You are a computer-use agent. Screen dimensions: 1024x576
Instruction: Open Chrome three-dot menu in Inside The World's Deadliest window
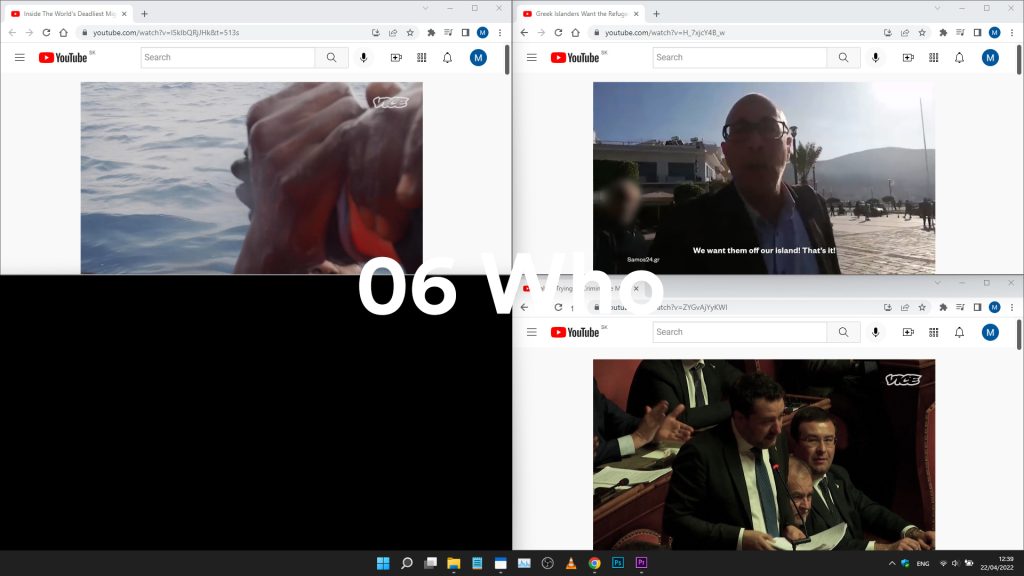[500, 33]
